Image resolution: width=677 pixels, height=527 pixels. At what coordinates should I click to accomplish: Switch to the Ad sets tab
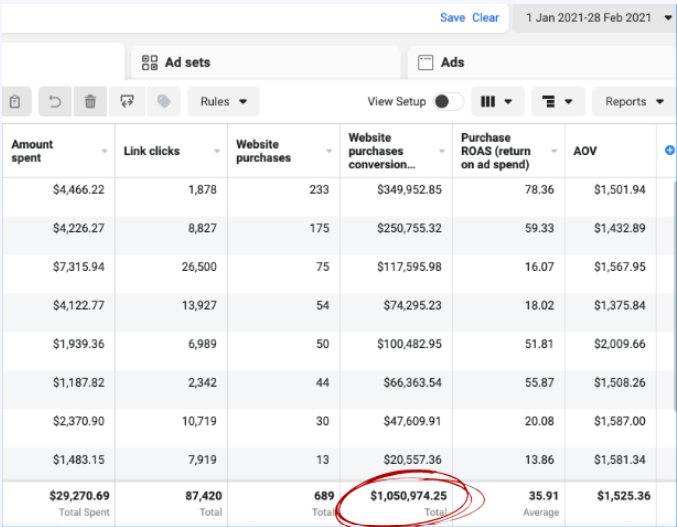coord(187,62)
